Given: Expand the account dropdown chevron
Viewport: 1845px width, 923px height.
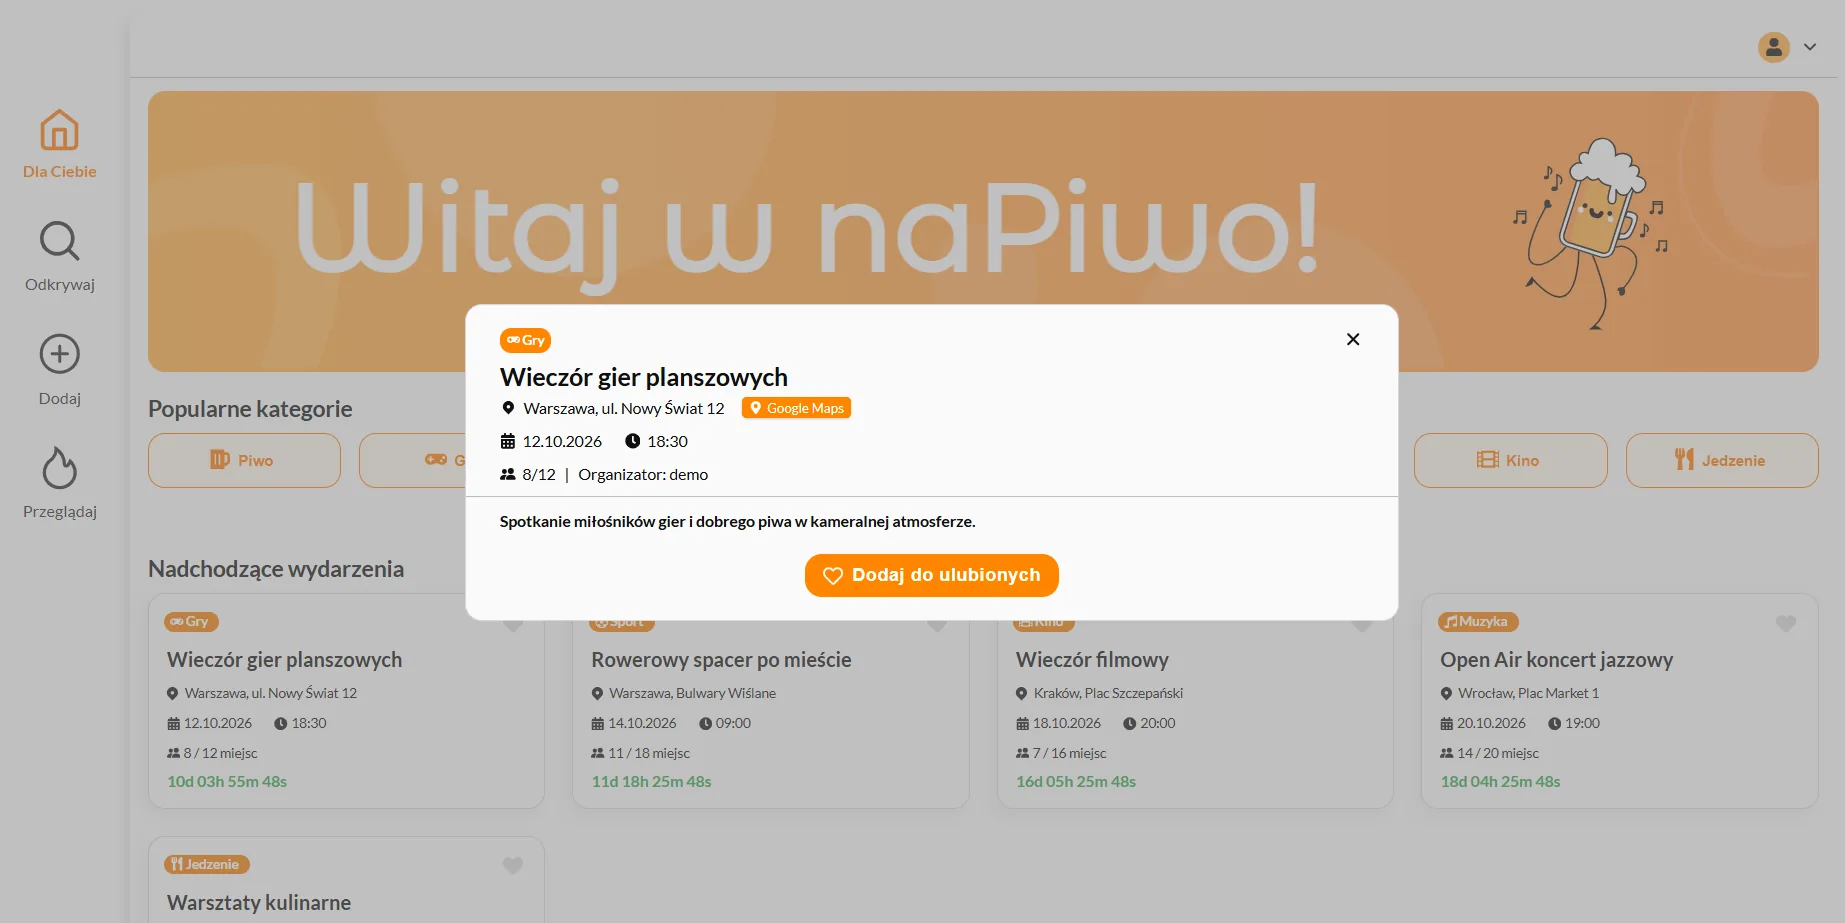Looking at the screenshot, I should [1810, 47].
